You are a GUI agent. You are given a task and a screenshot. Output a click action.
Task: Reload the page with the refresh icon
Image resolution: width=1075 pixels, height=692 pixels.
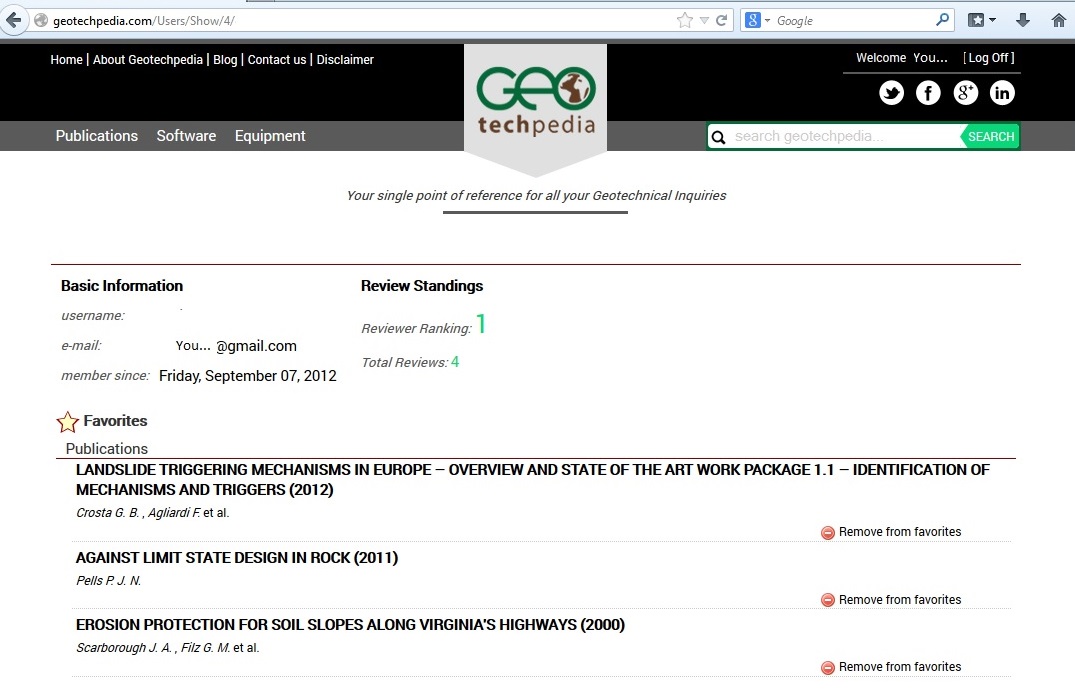721,21
